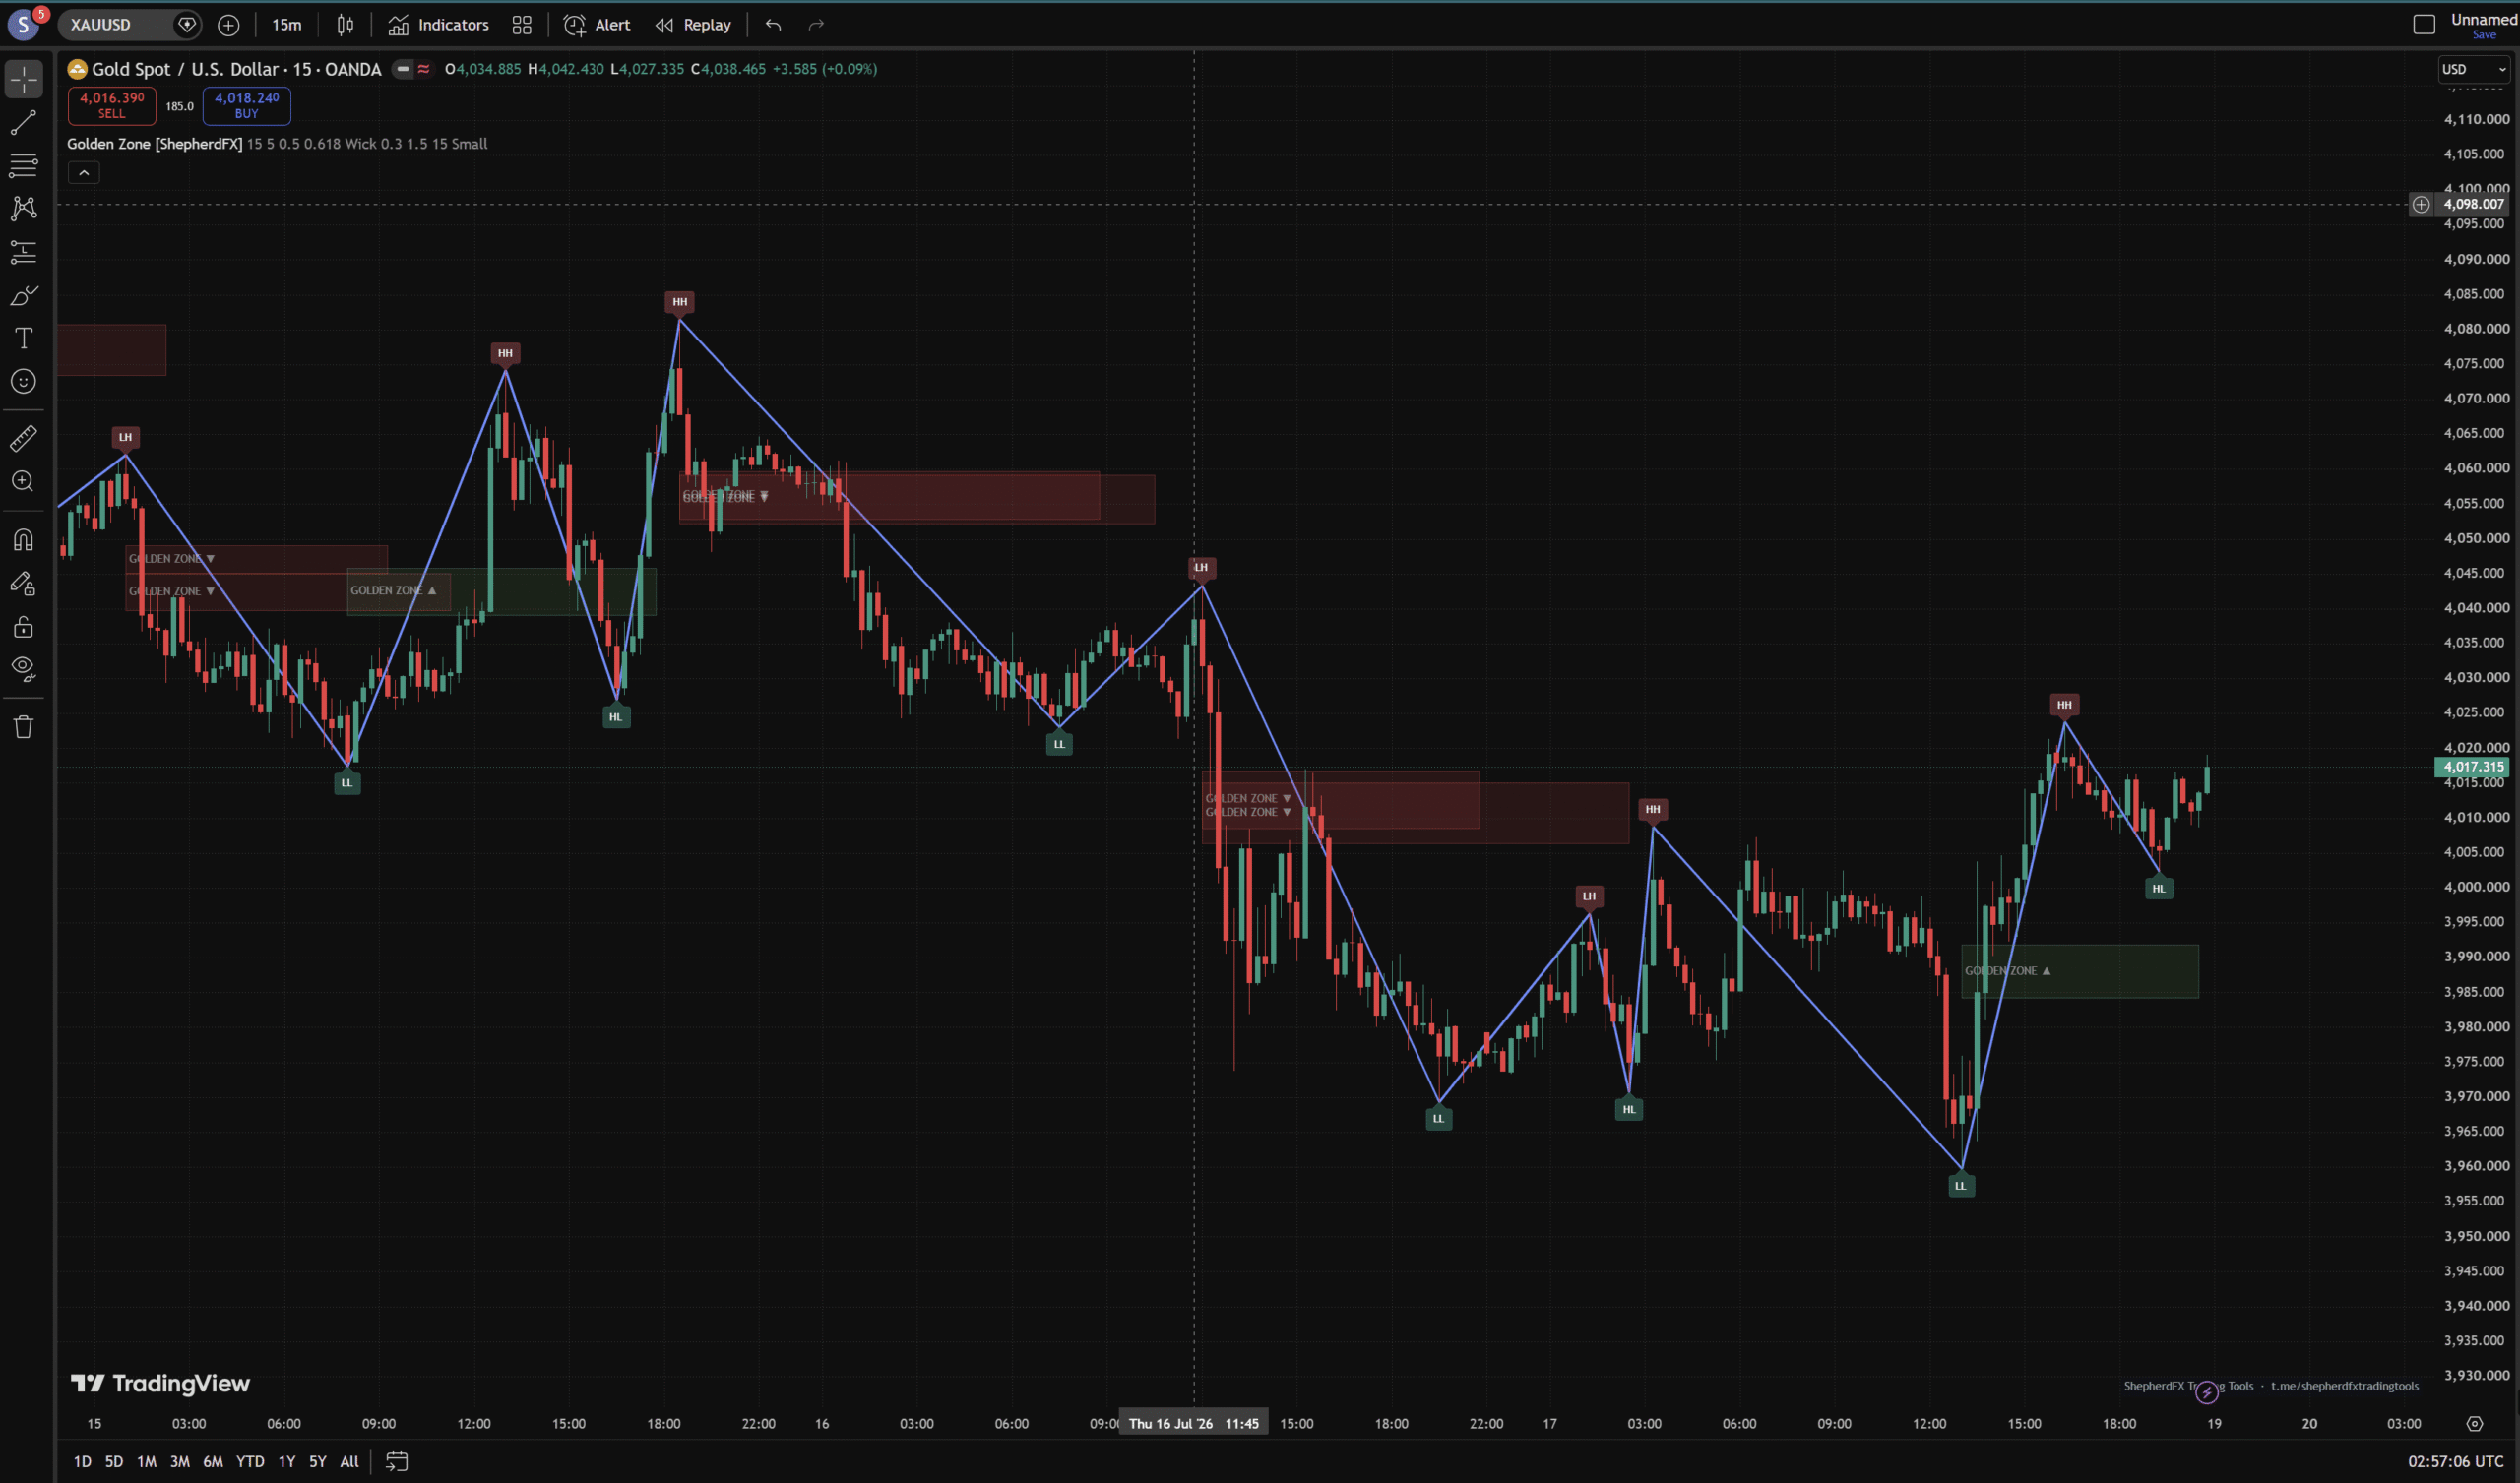This screenshot has width=2520, height=1483.
Task: Open the candle chart type selector
Action: point(345,25)
